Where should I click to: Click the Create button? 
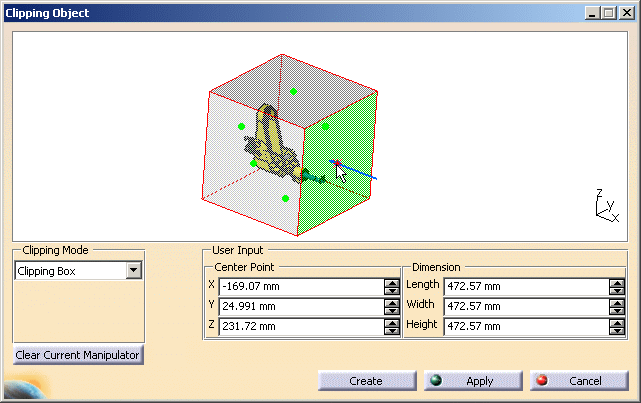(366, 381)
